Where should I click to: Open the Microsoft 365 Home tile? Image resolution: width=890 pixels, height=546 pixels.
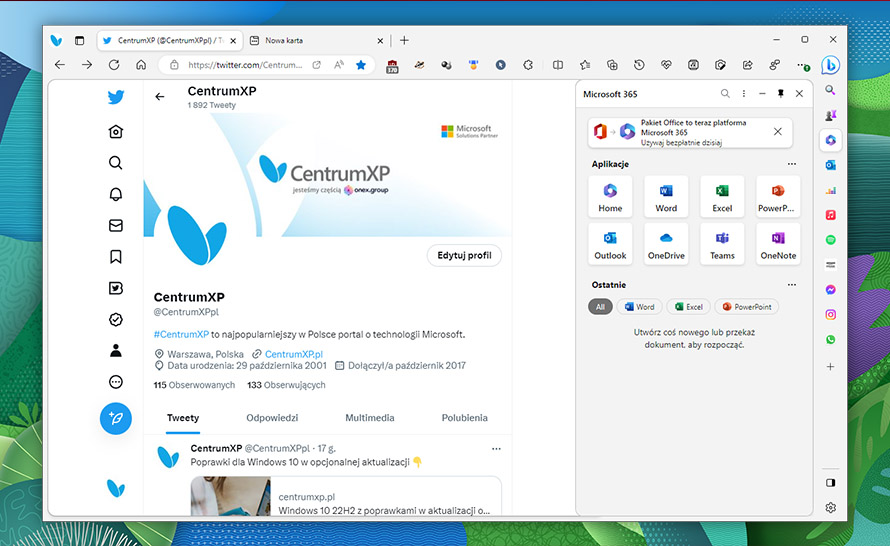pos(610,197)
